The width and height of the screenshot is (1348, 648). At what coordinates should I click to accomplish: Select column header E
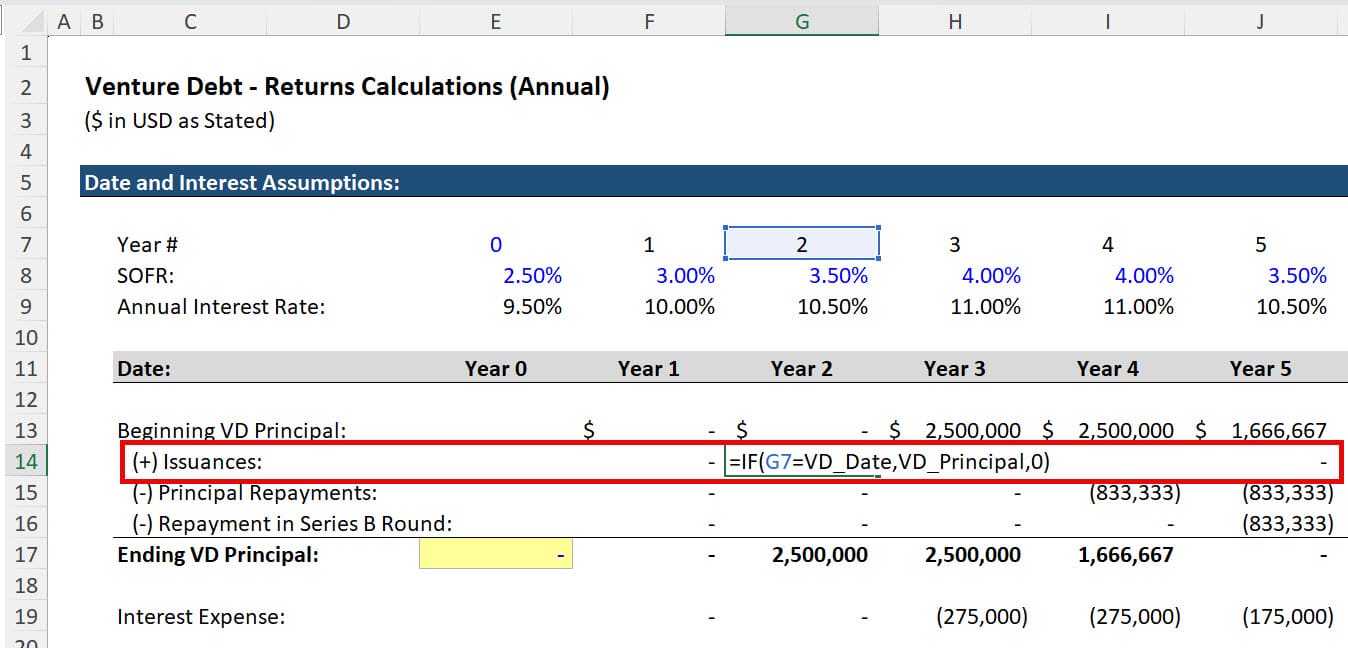pyautogui.click(x=495, y=18)
